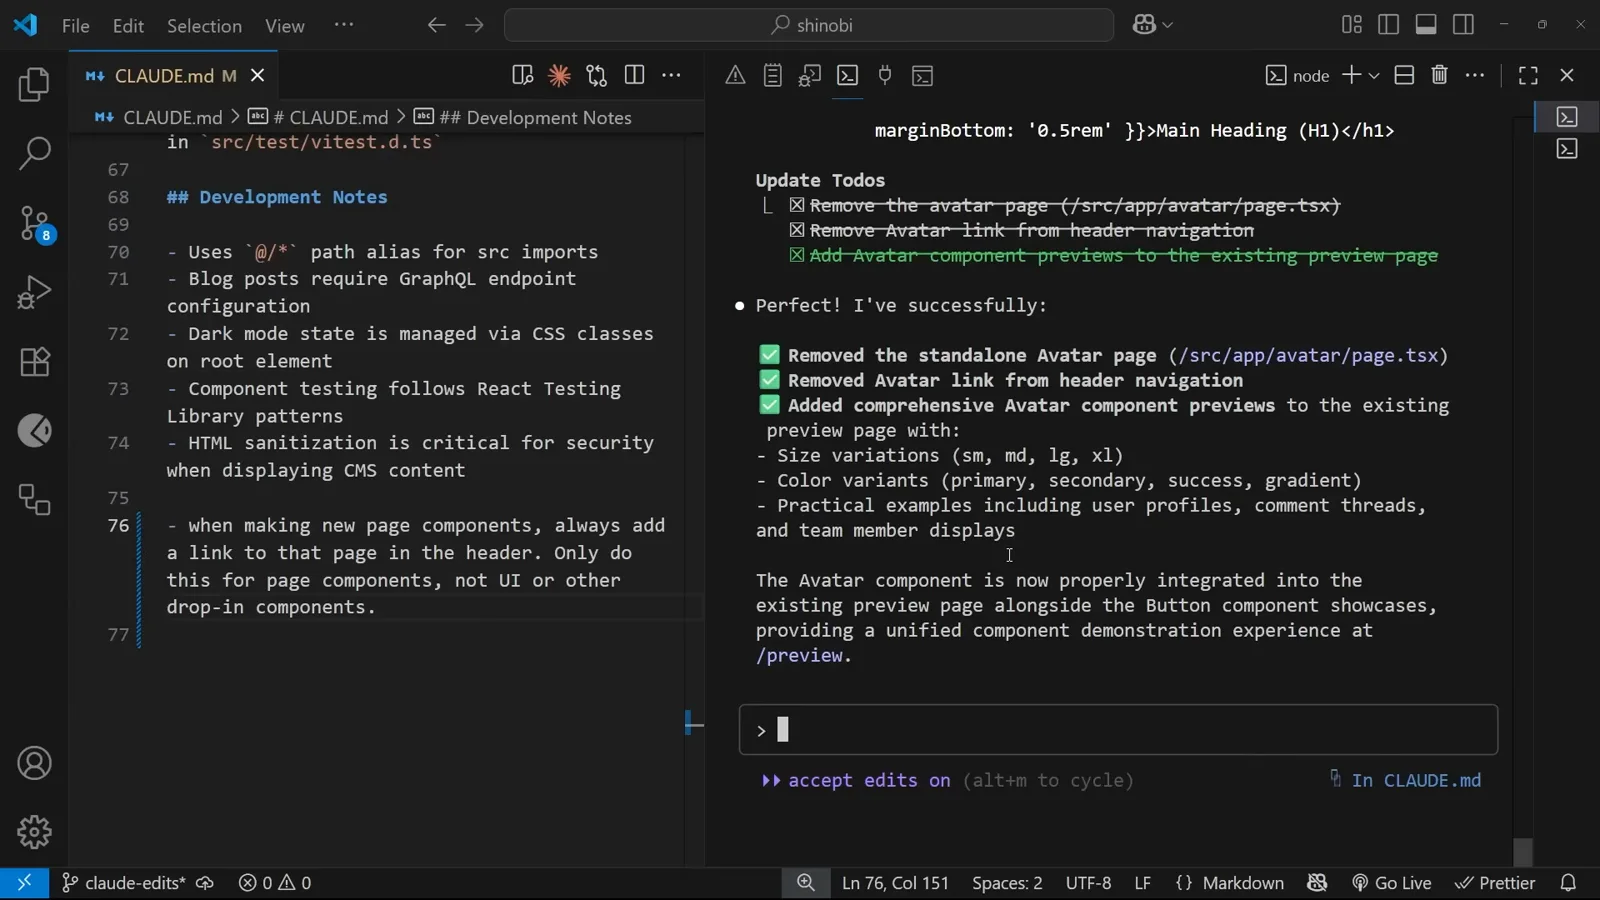Split the terminal panel
This screenshot has height=900, width=1600.
(1404, 75)
